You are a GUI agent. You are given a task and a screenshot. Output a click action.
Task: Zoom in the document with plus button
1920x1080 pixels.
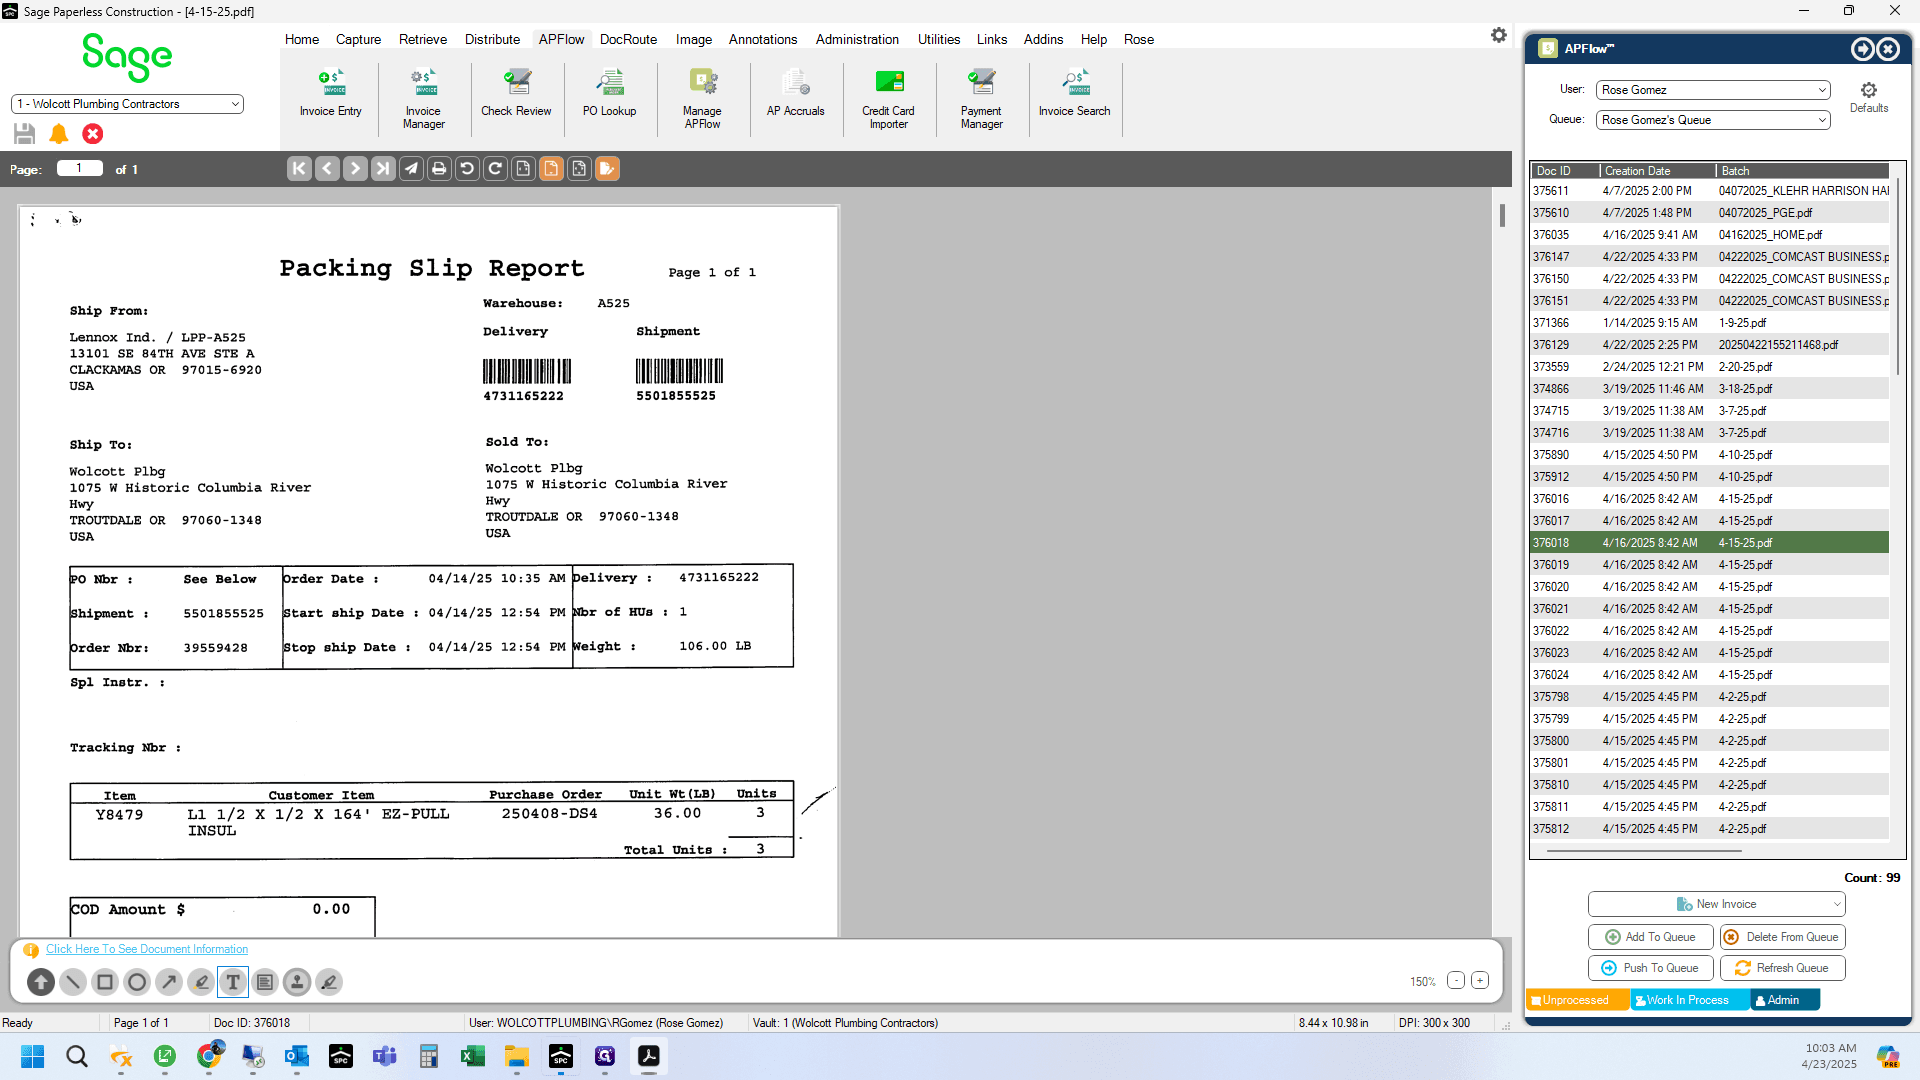tap(1480, 981)
